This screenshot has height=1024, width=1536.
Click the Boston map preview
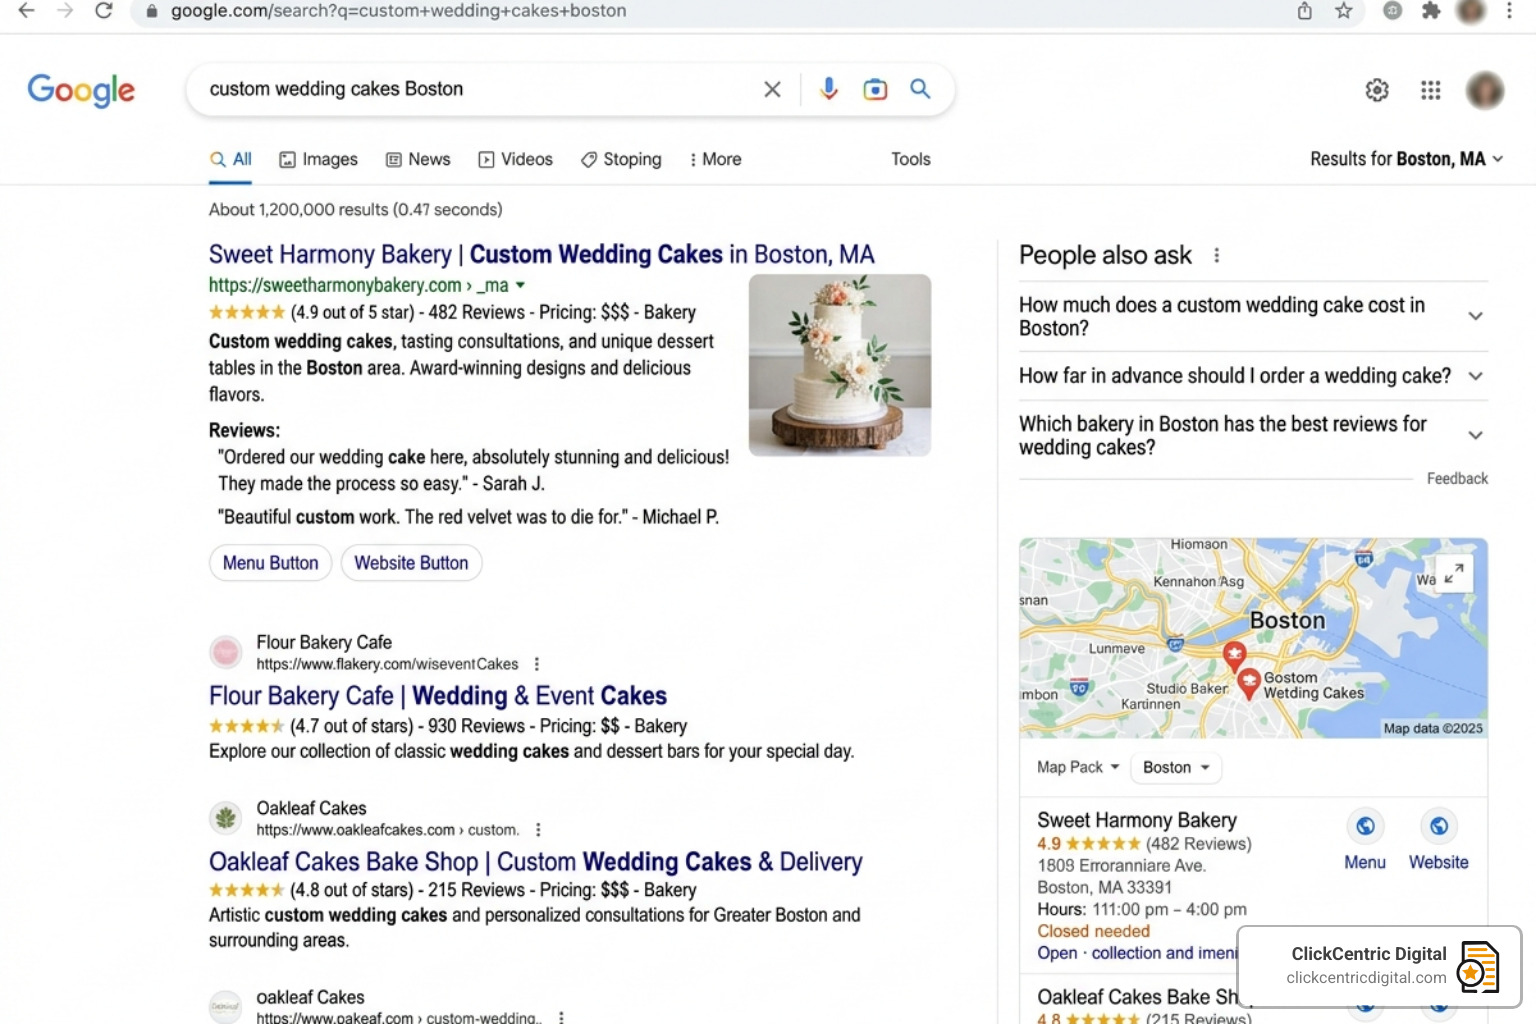pyautogui.click(x=1253, y=638)
